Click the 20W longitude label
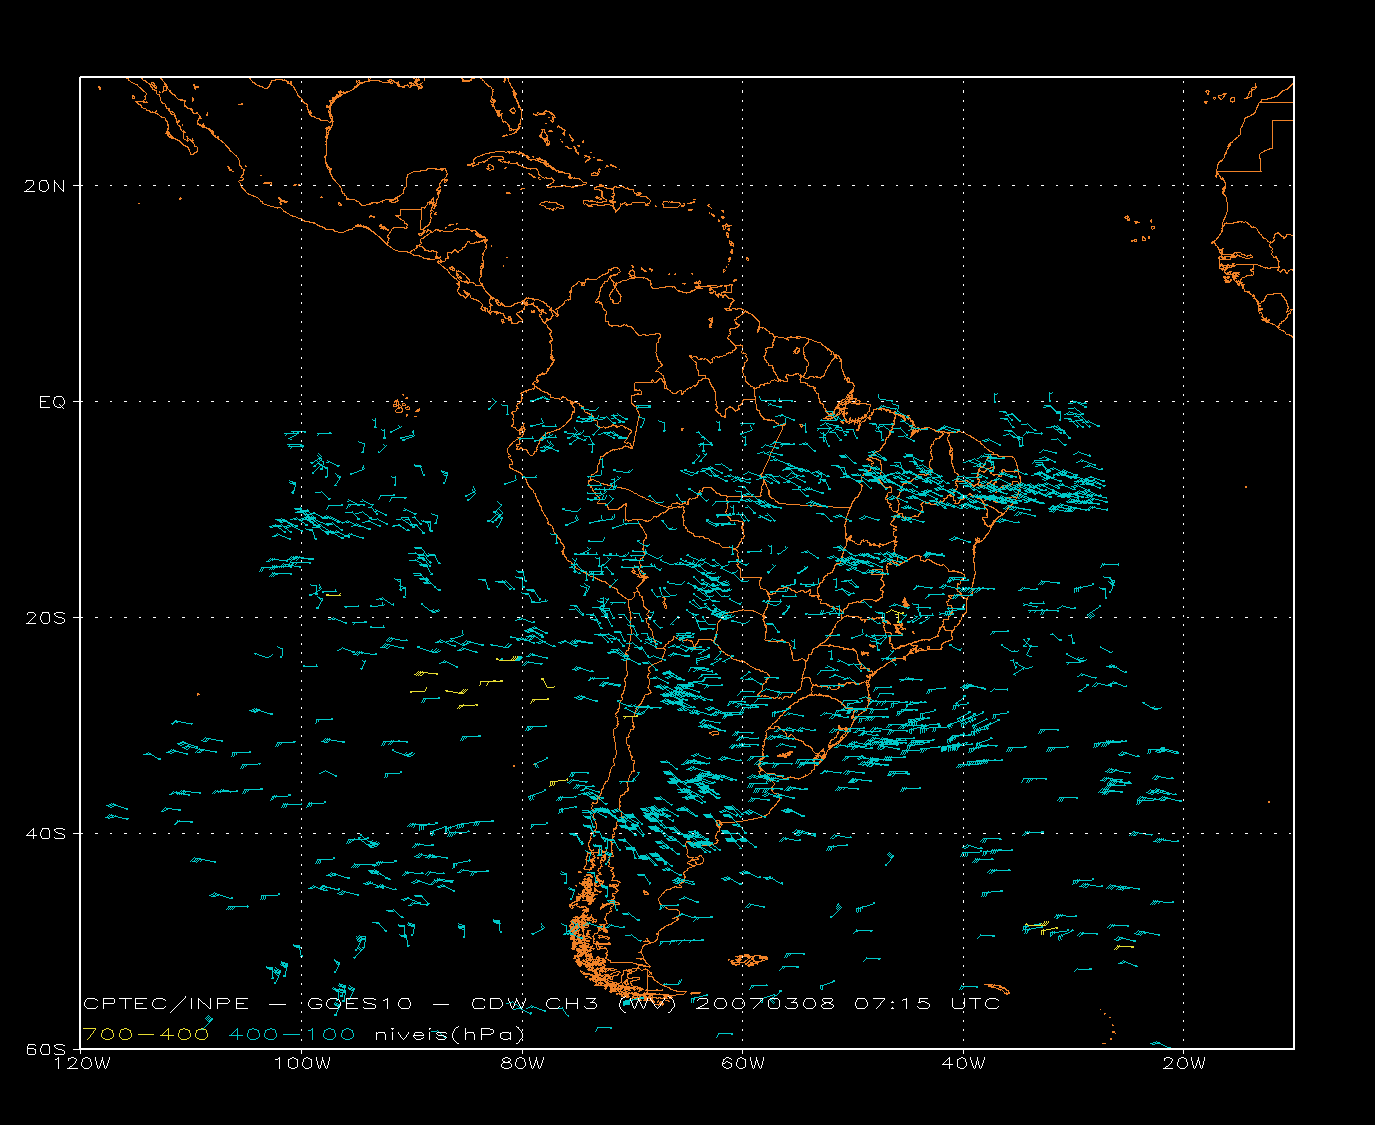 (1183, 1063)
